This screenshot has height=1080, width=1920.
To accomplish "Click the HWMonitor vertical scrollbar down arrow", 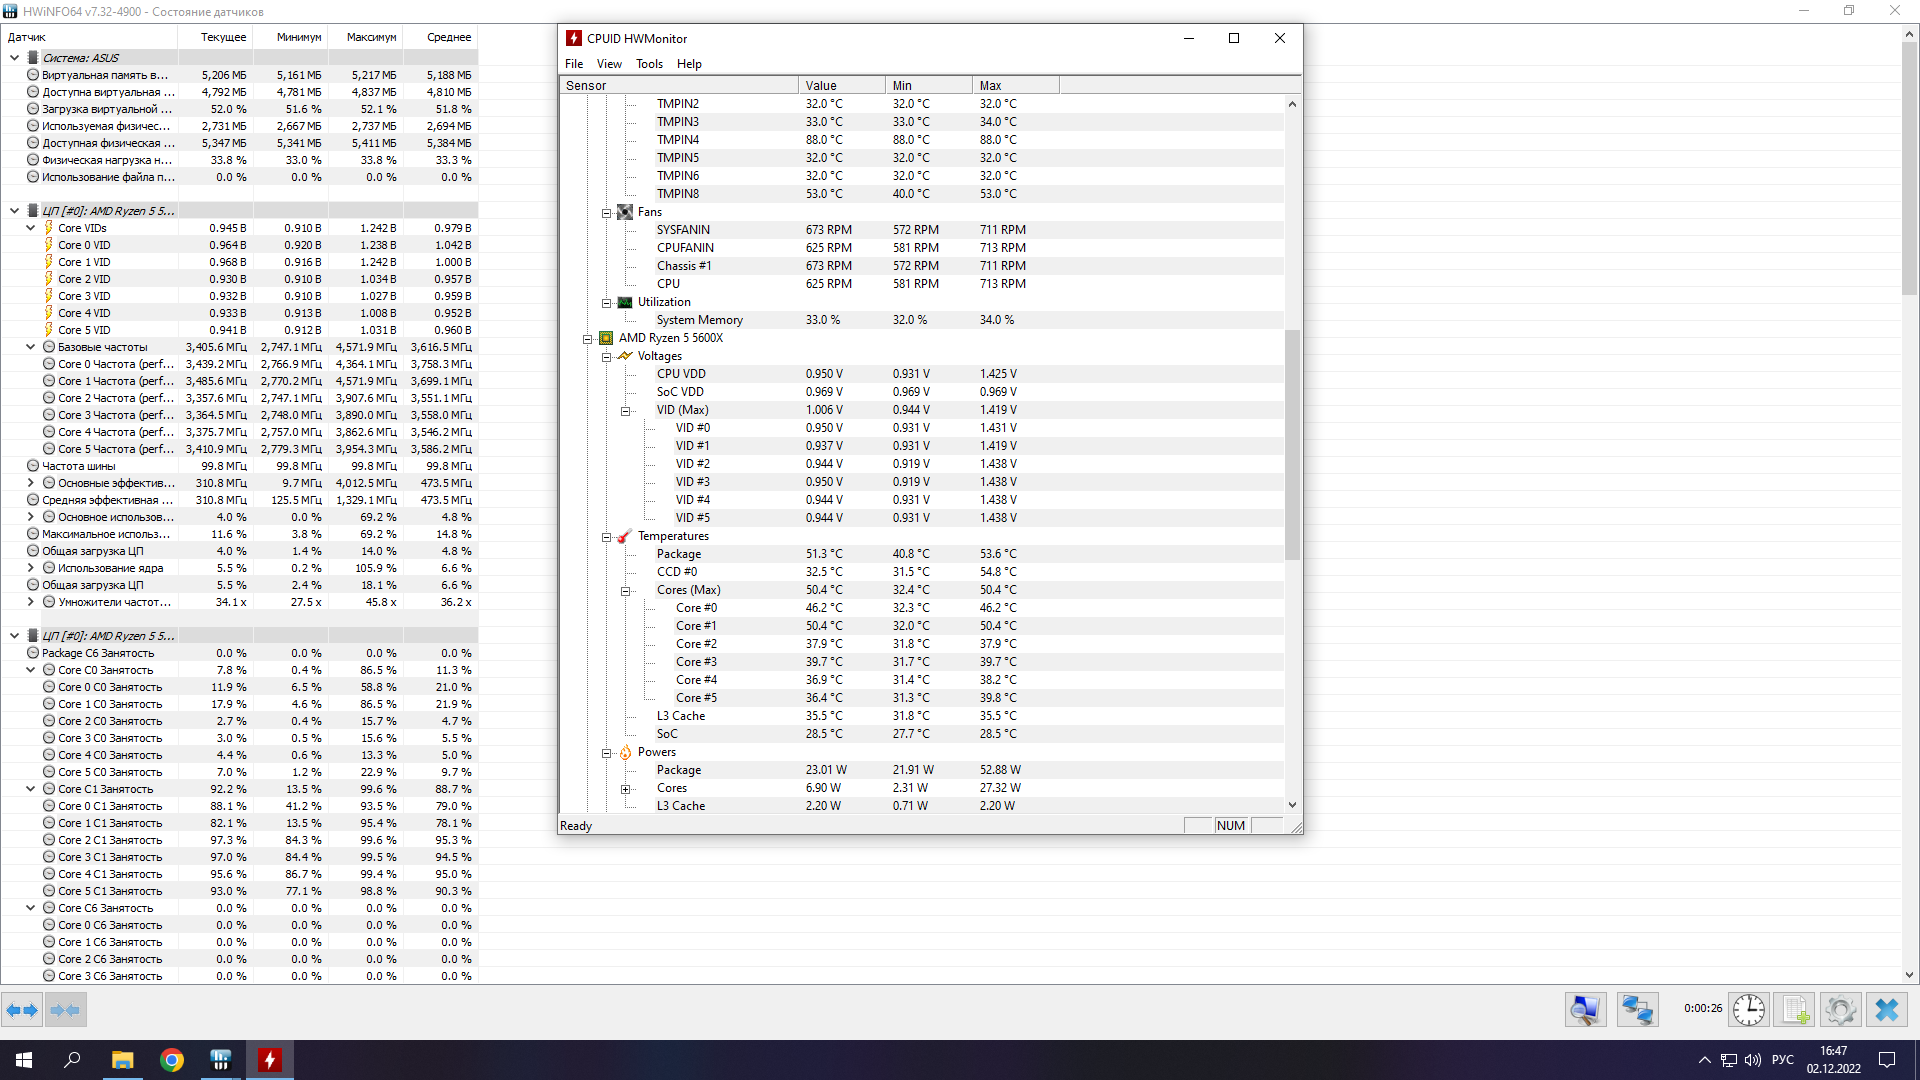I will point(1292,805).
